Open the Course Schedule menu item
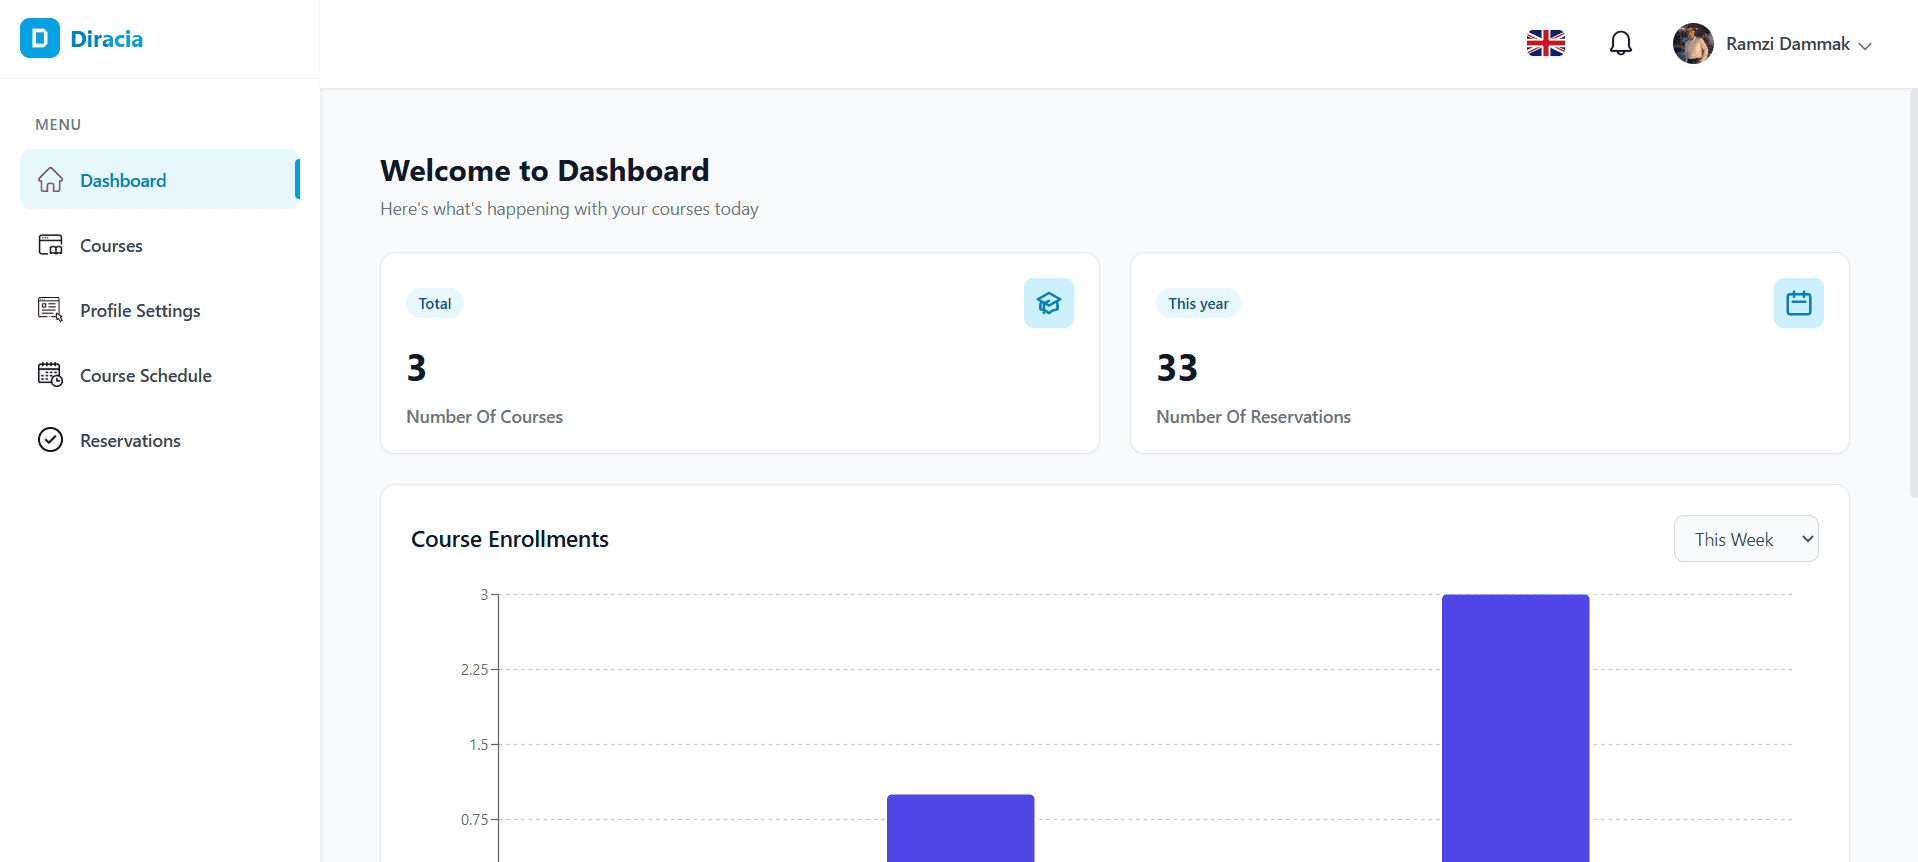The image size is (1918, 862). click(x=160, y=375)
